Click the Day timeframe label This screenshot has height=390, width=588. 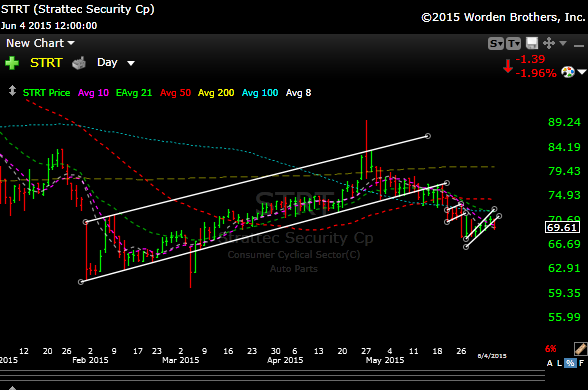point(107,62)
